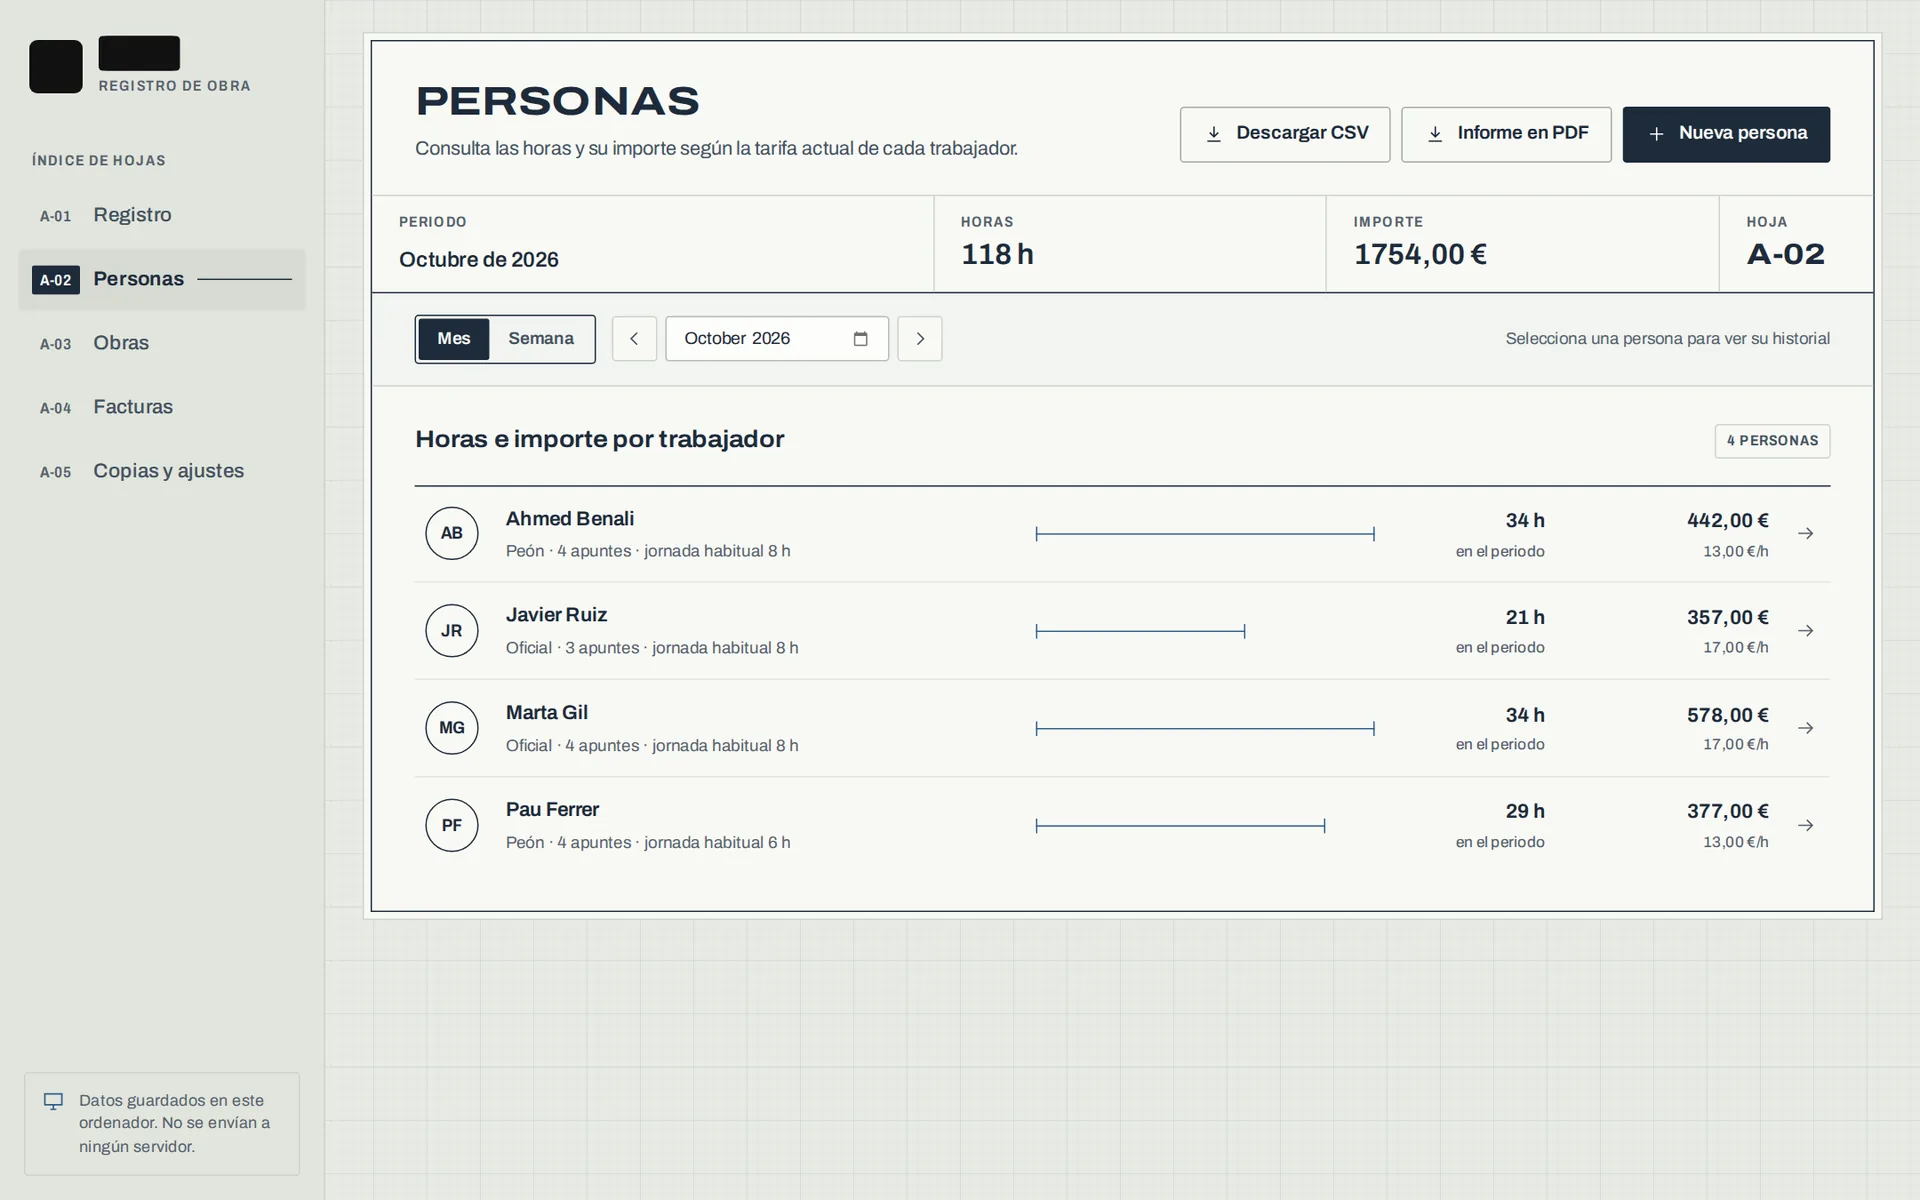This screenshot has width=1920, height=1200.
Task: Click 'Peón · 4 apuntes · jornada habitual 6 h'
Action: [648, 843]
